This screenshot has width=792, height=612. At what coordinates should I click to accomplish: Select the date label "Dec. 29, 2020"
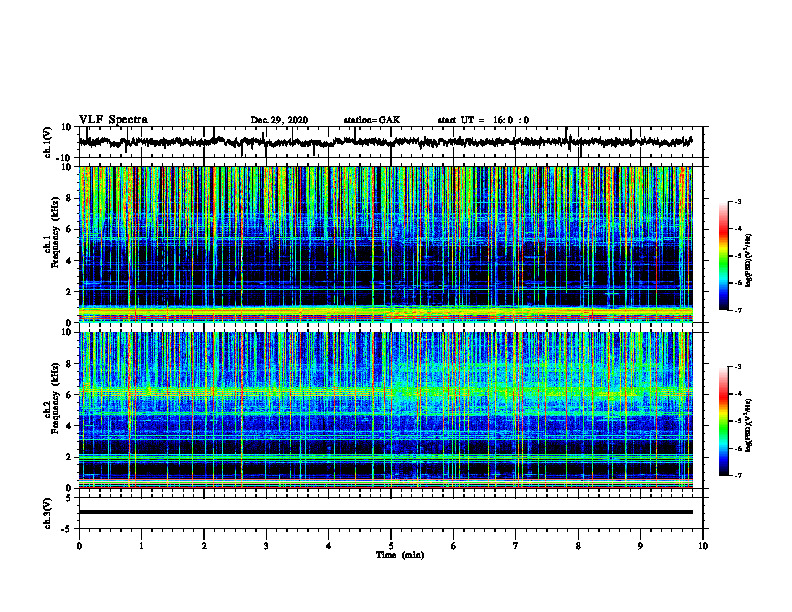click(x=279, y=120)
